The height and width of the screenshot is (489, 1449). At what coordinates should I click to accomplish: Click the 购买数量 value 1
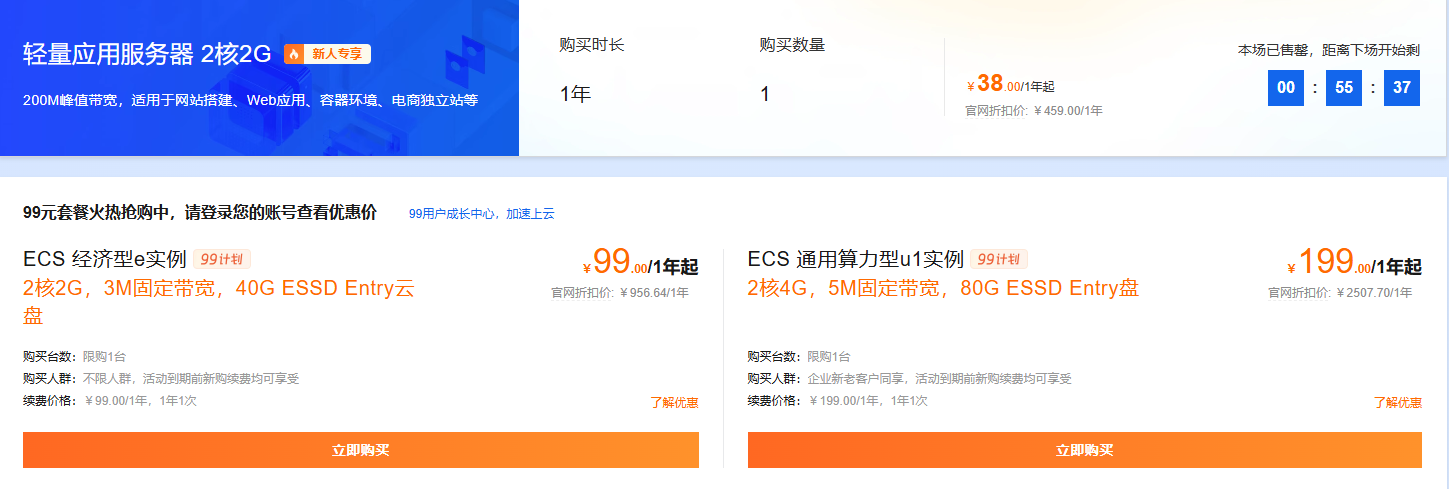coord(765,94)
